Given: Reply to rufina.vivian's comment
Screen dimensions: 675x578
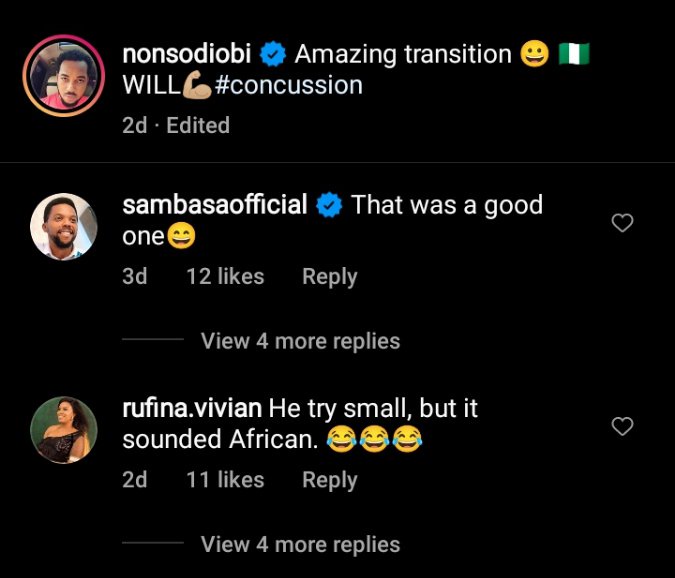Looking at the screenshot, I should (329, 480).
